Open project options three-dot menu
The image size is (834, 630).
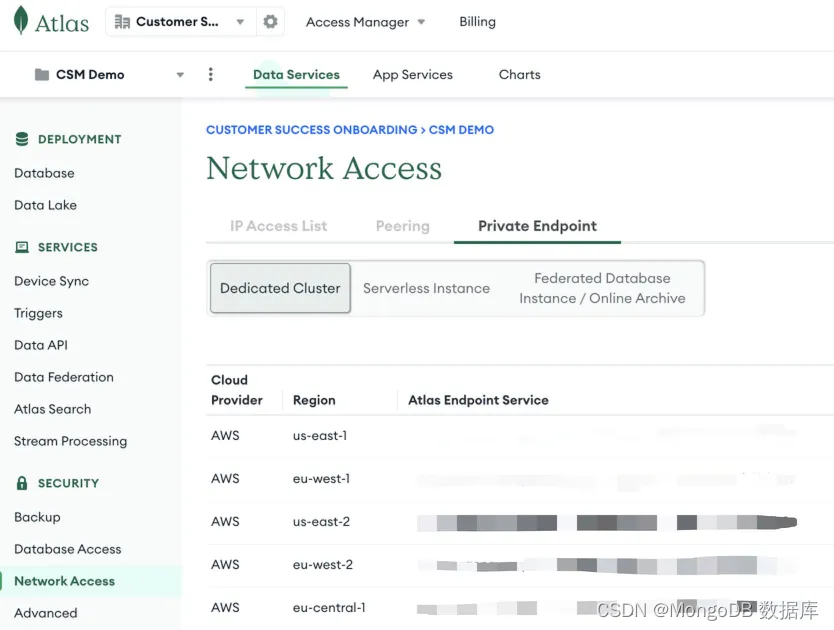click(x=211, y=74)
